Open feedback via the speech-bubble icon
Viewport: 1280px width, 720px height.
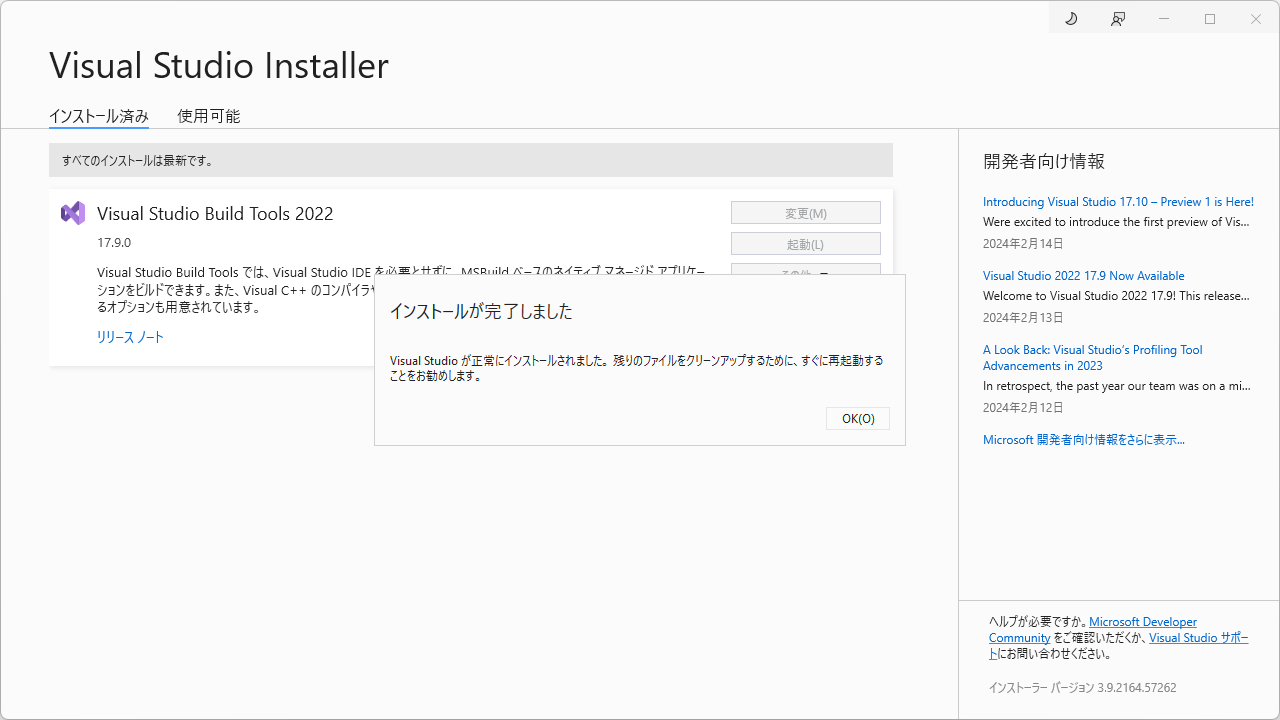pos(1117,18)
